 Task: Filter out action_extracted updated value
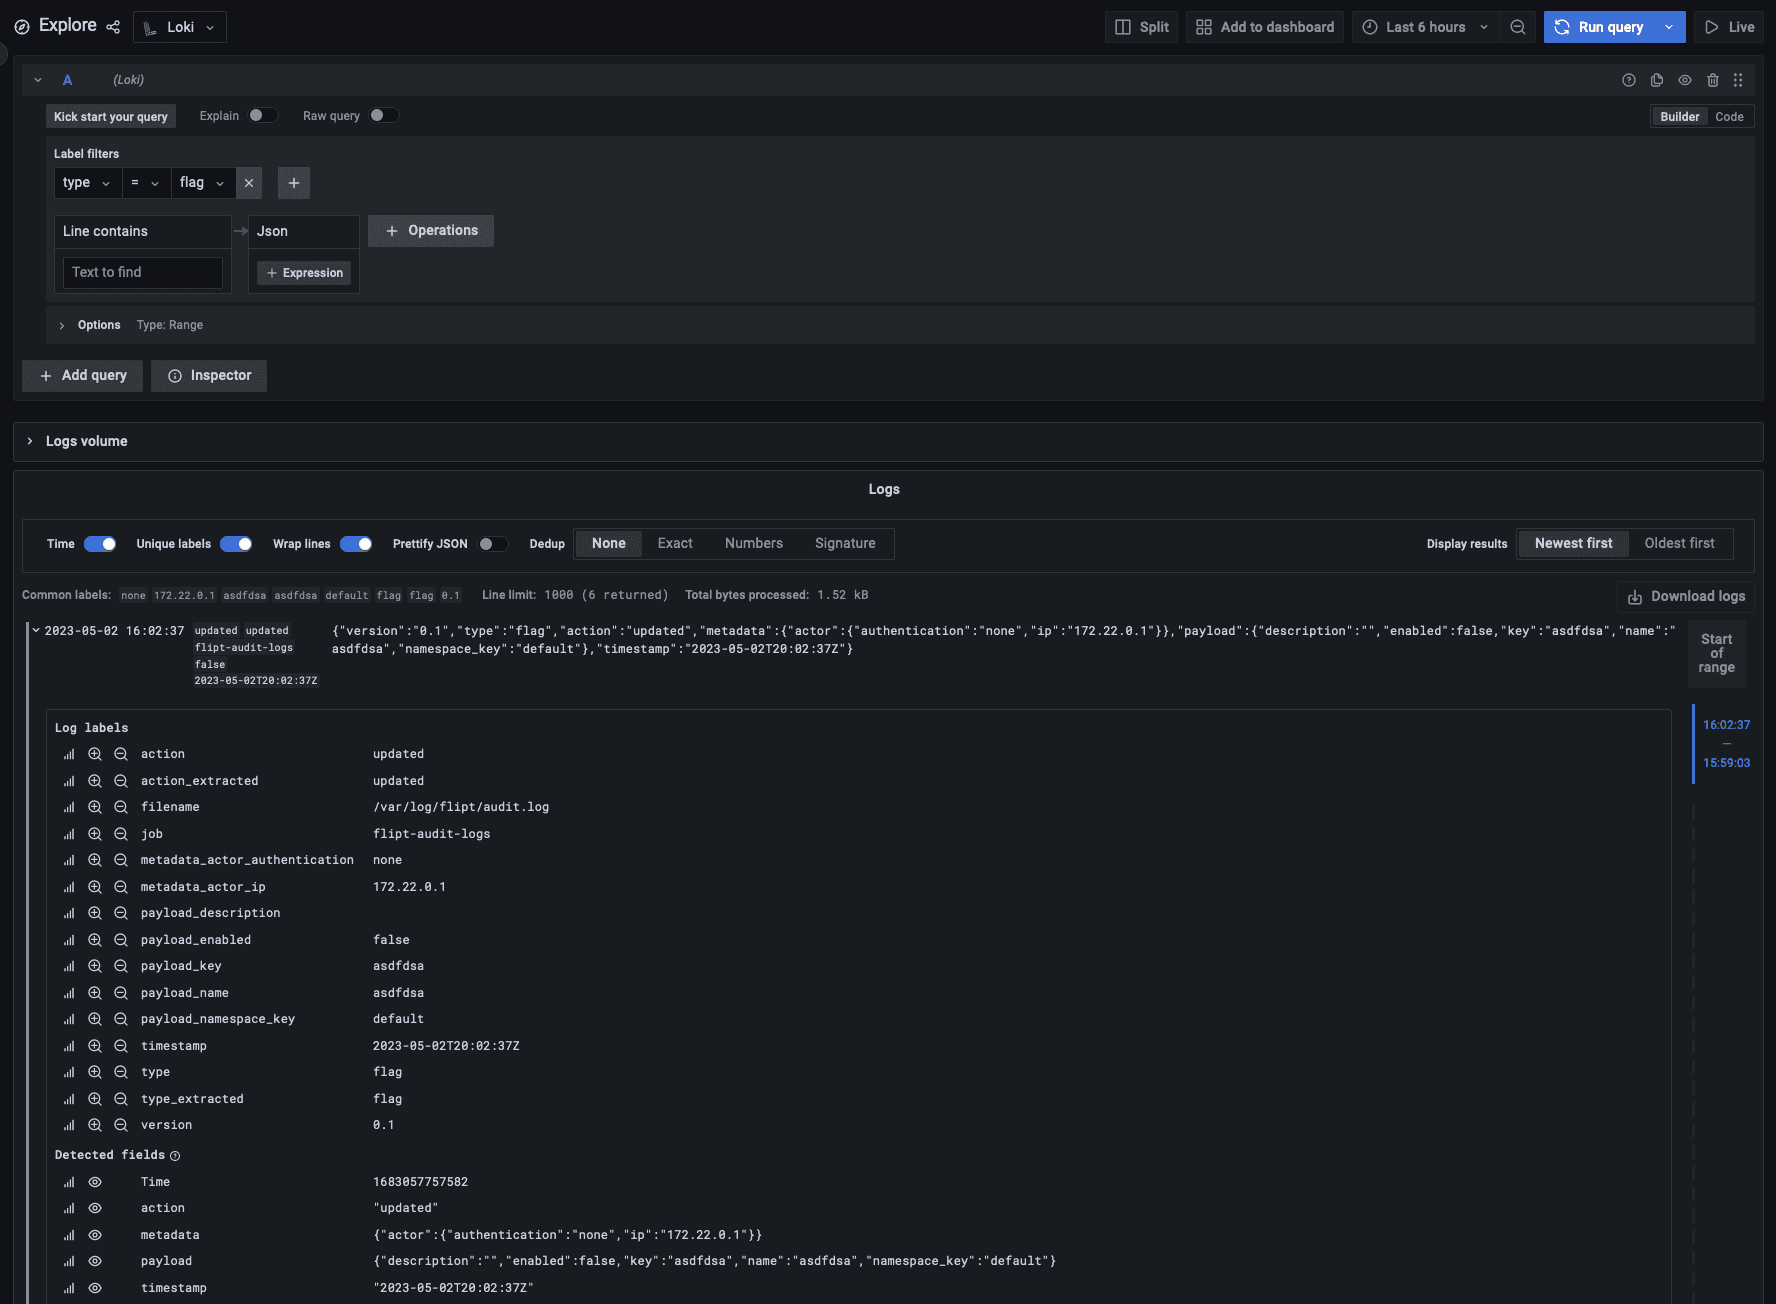tap(121, 781)
